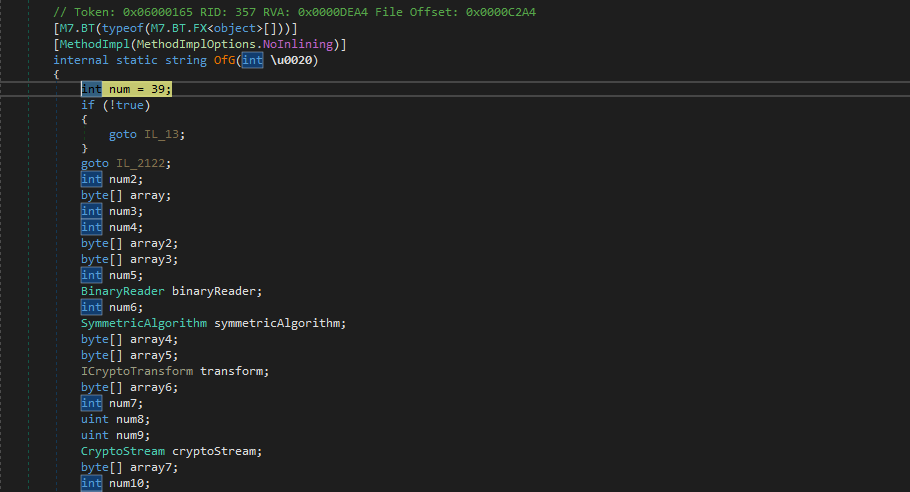Click the array7 variable name
Image resolution: width=910 pixels, height=492 pixels.
pos(154,467)
